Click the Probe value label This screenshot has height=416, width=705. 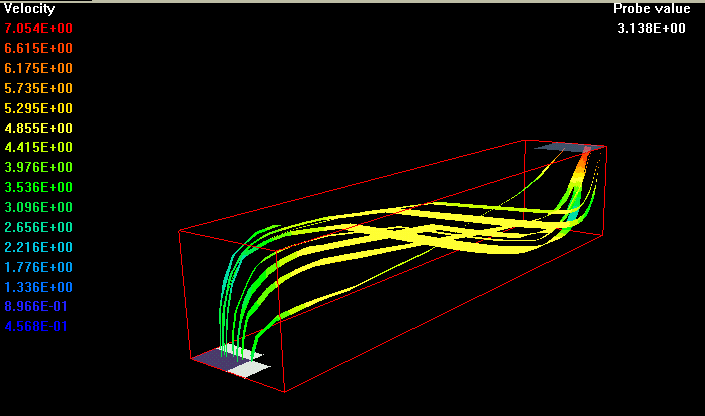(x=651, y=9)
